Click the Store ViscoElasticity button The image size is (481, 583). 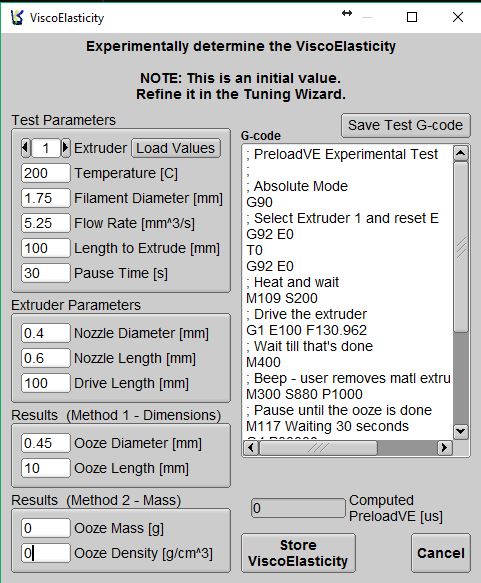[298, 553]
